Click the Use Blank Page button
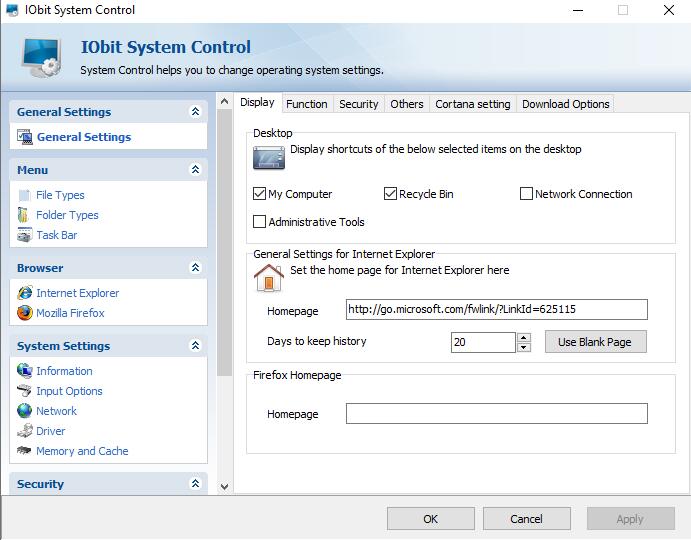691x540 pixels. [595, 342]
